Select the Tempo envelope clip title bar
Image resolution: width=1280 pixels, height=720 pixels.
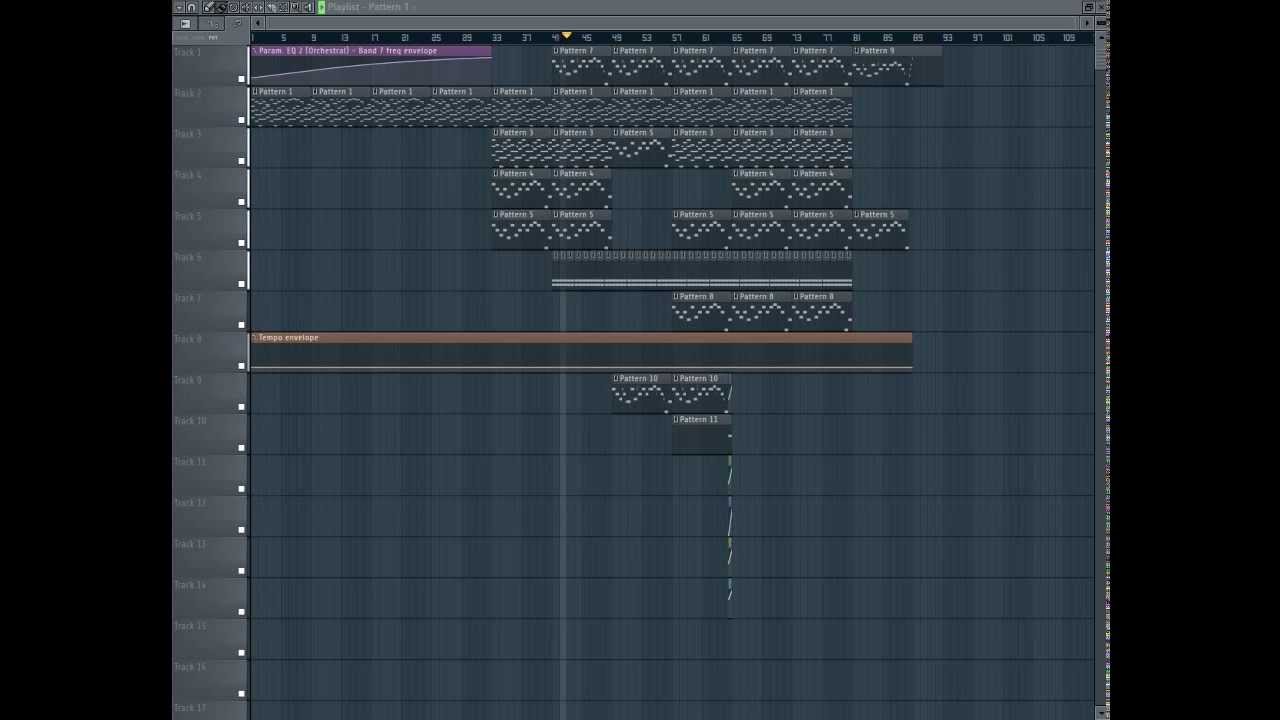tap(581, 338)
